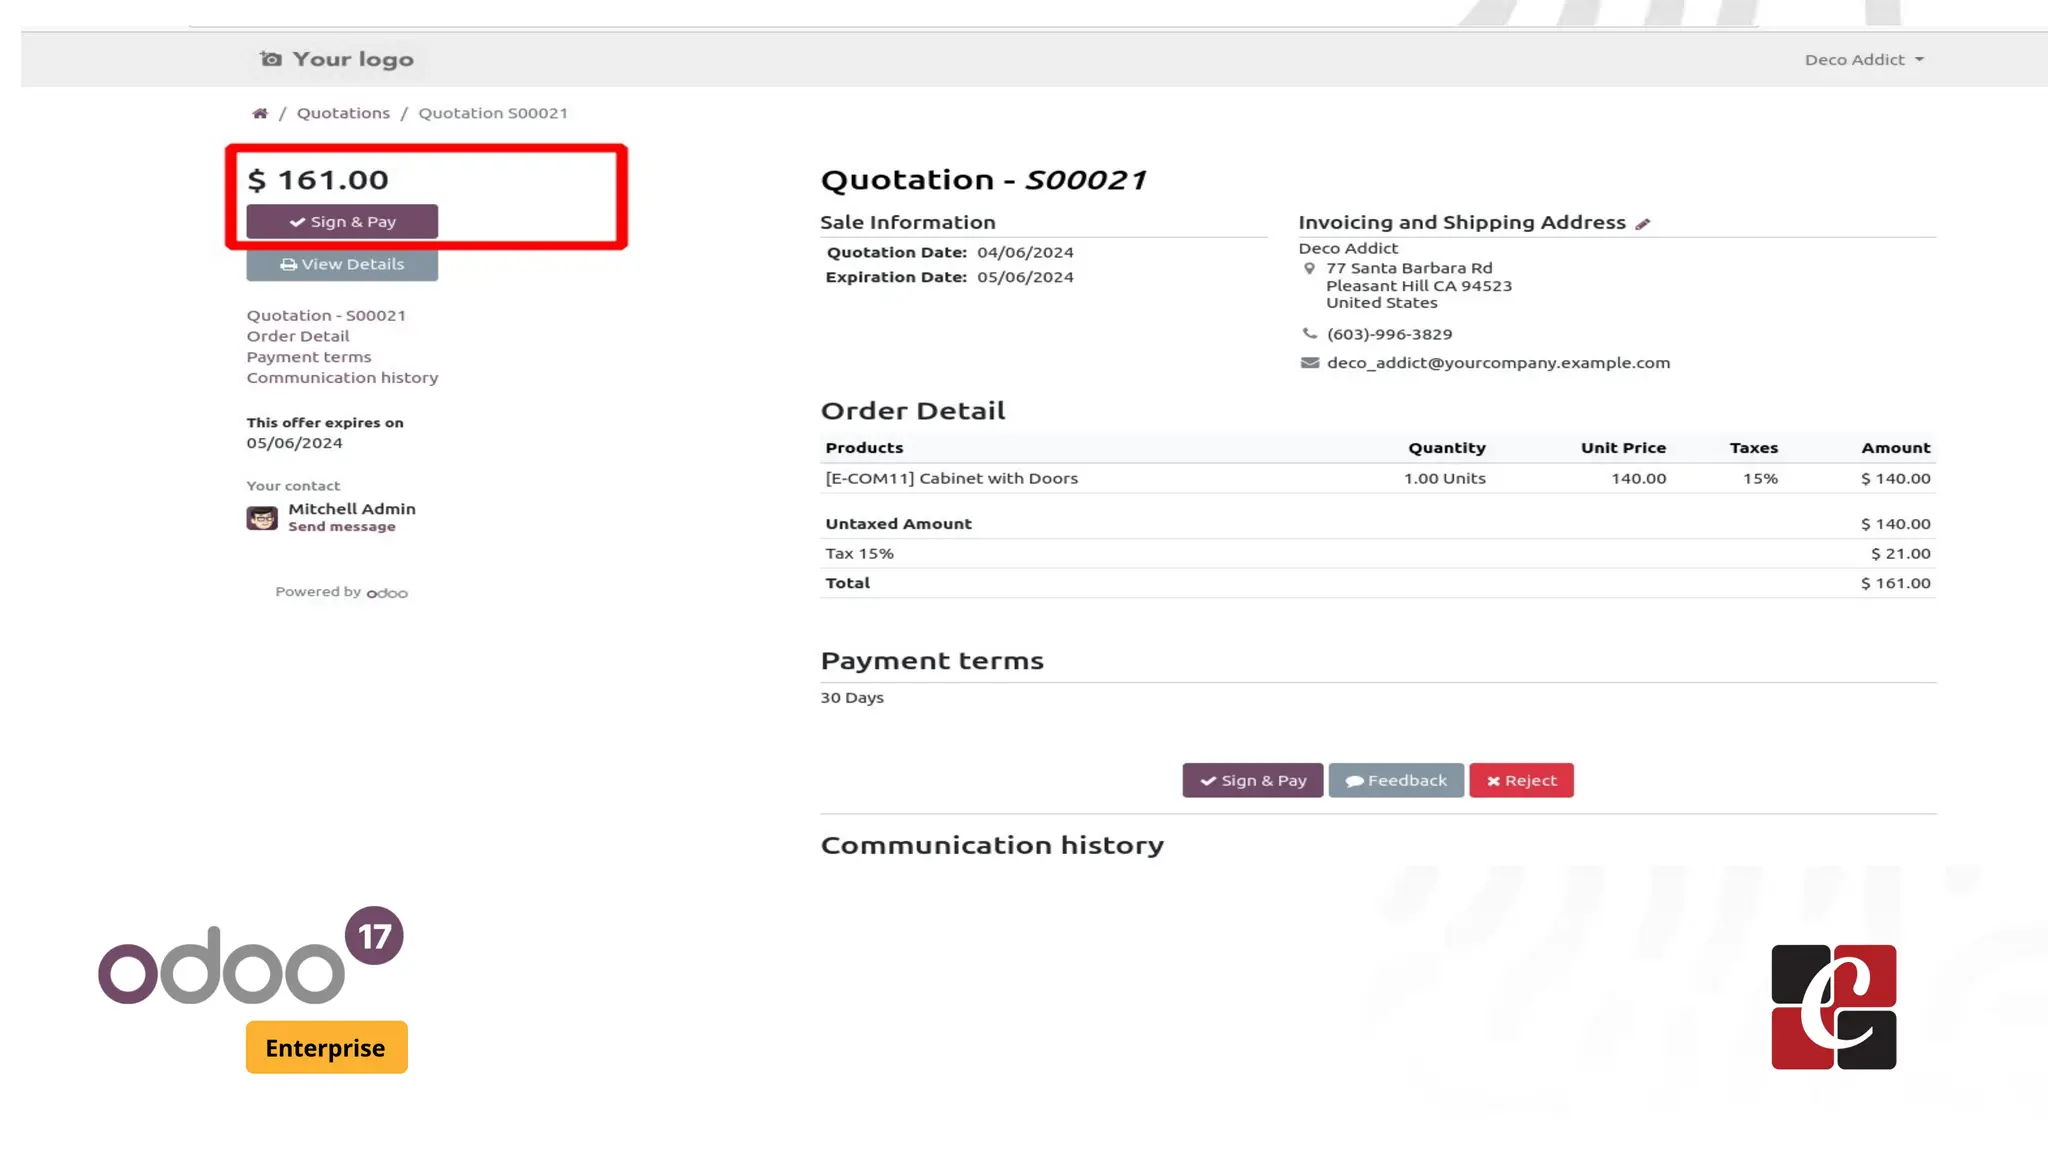Click the phone icon beside phone number
Viewport: 2048px width, 1152px height.
click(1309, 334)
